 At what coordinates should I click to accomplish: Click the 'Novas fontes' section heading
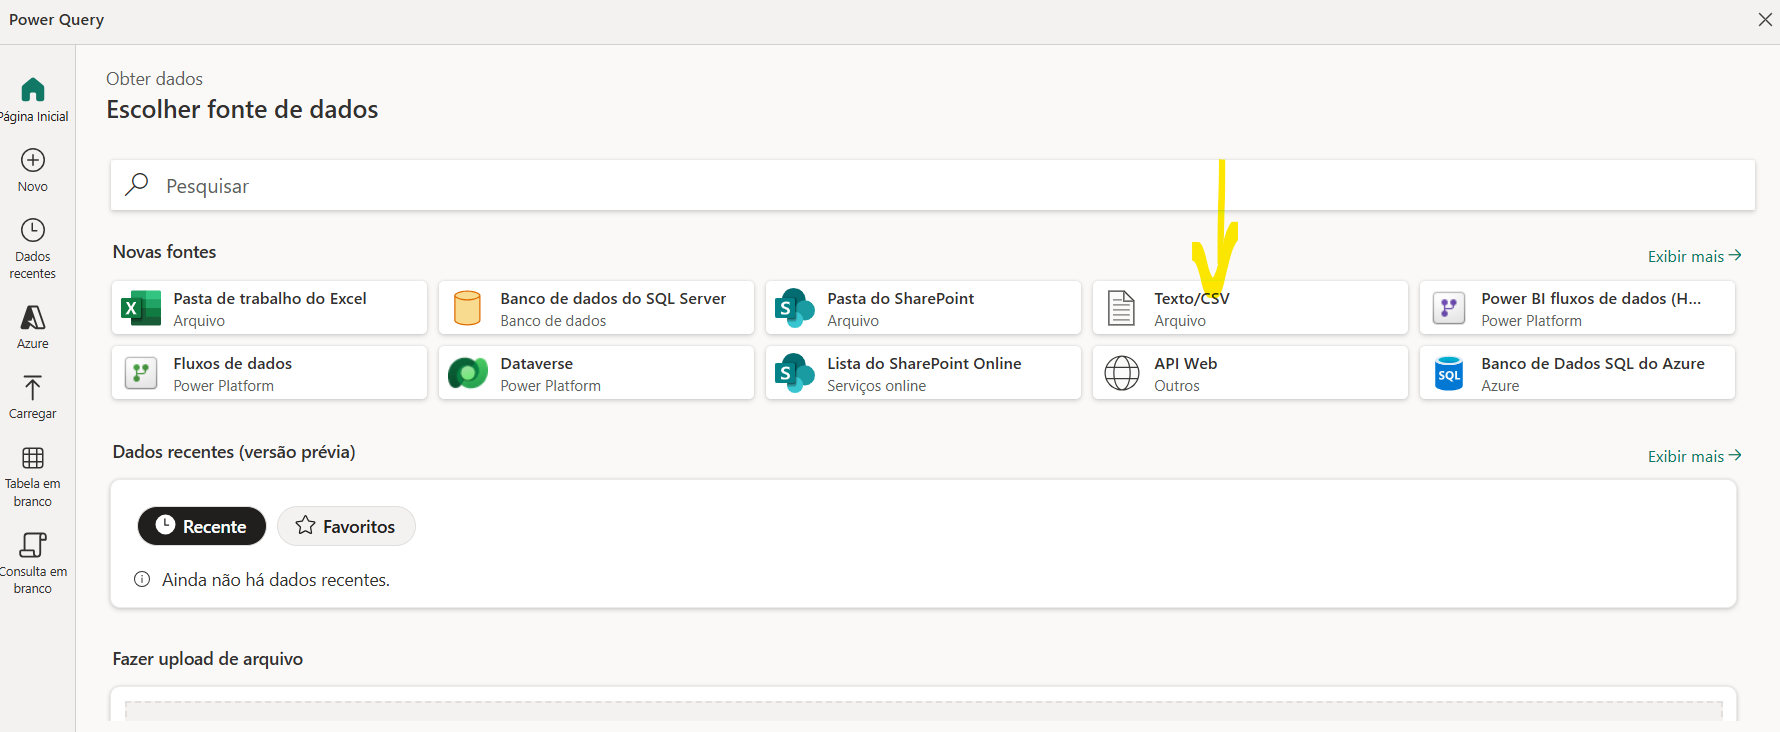coord(165,252)
